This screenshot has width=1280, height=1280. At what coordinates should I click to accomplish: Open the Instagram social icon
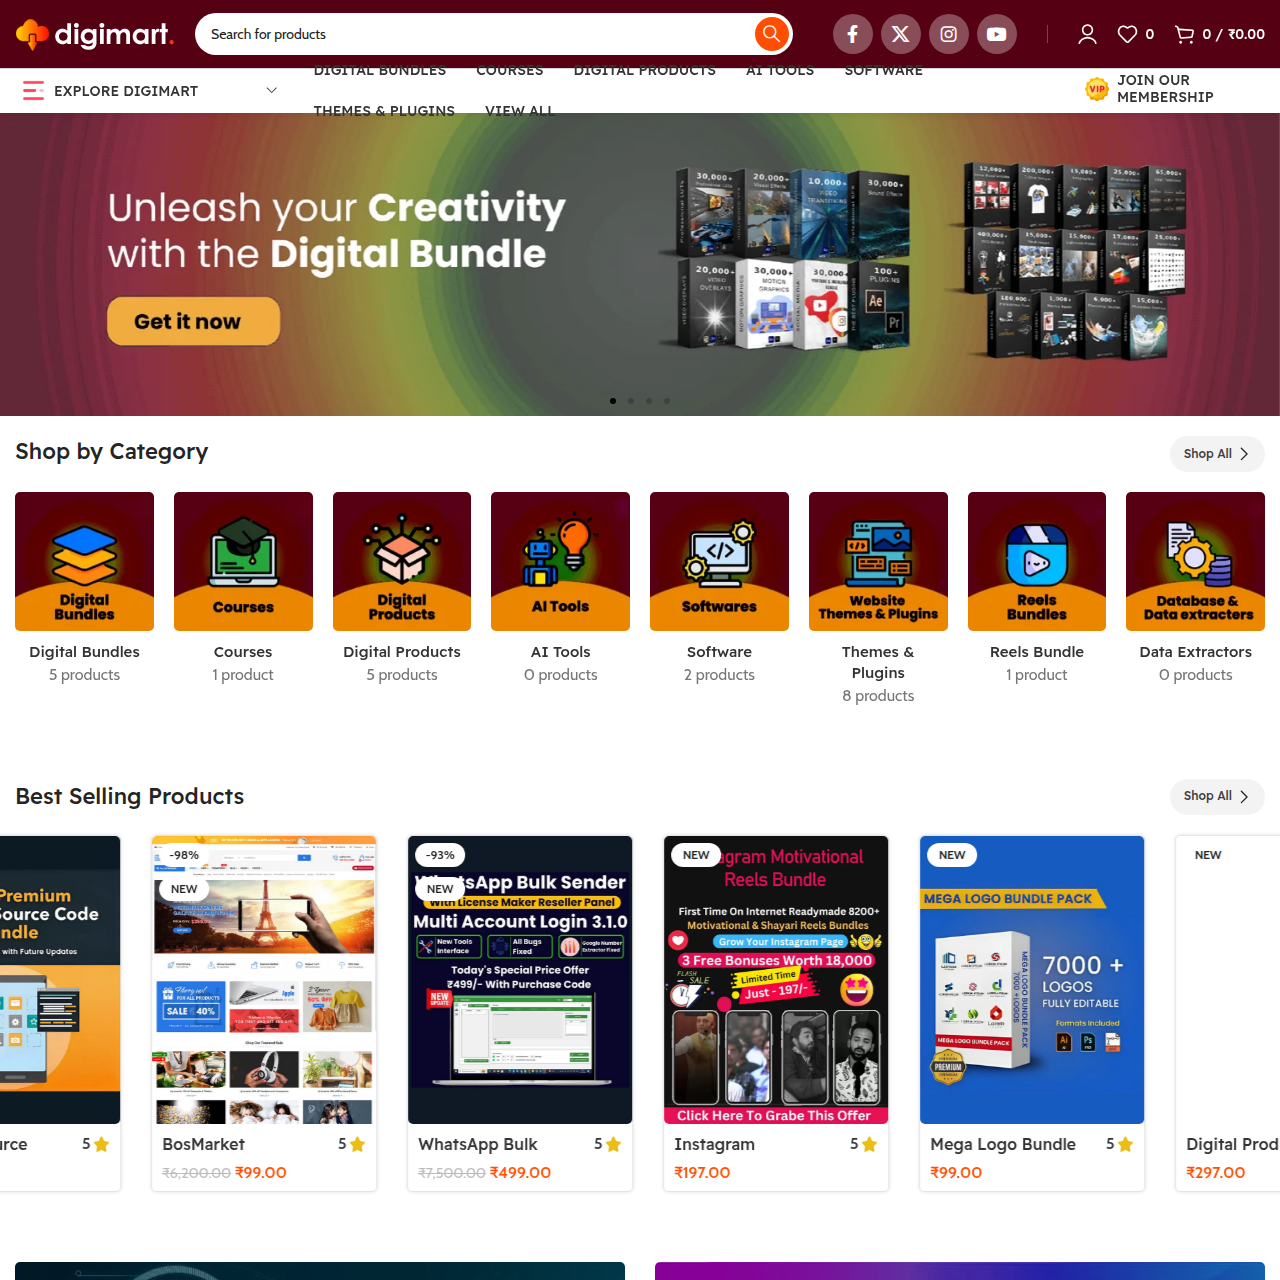tap(948, 34)
